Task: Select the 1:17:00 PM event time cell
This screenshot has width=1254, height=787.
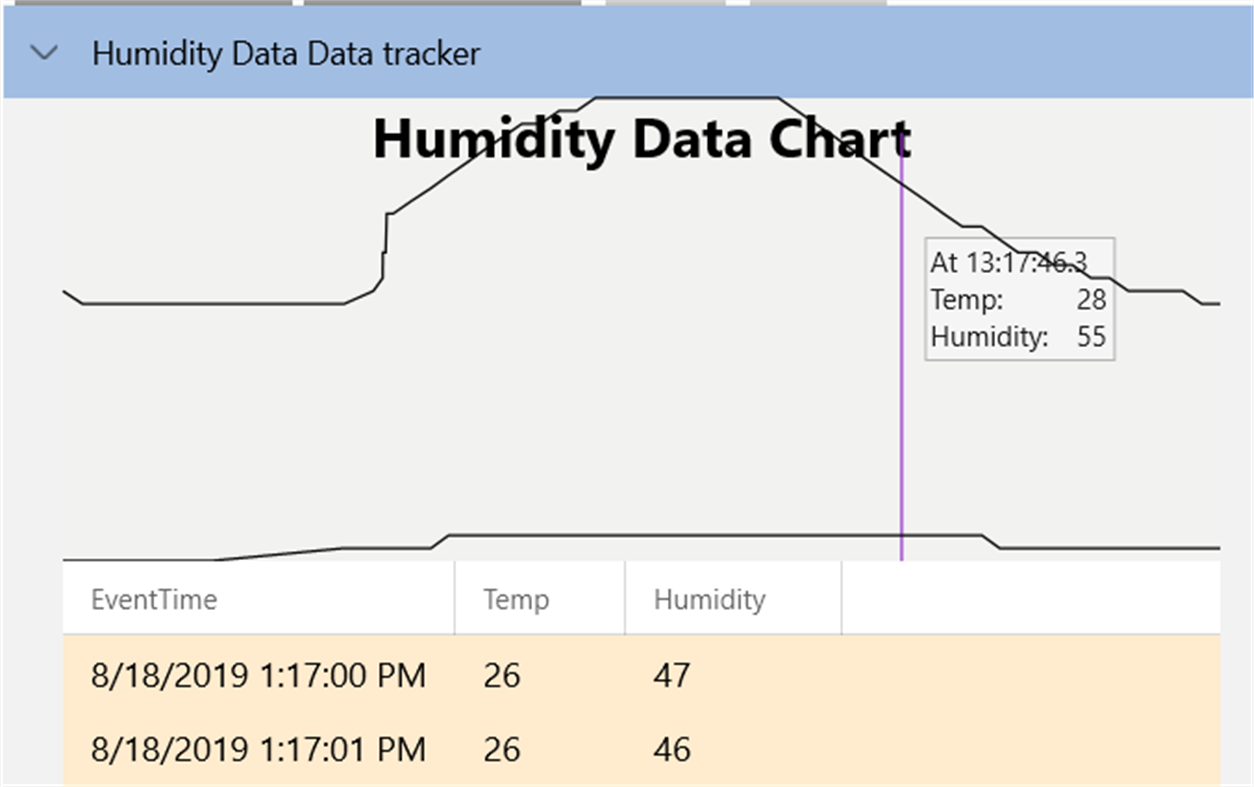Action: click(258, 675)
